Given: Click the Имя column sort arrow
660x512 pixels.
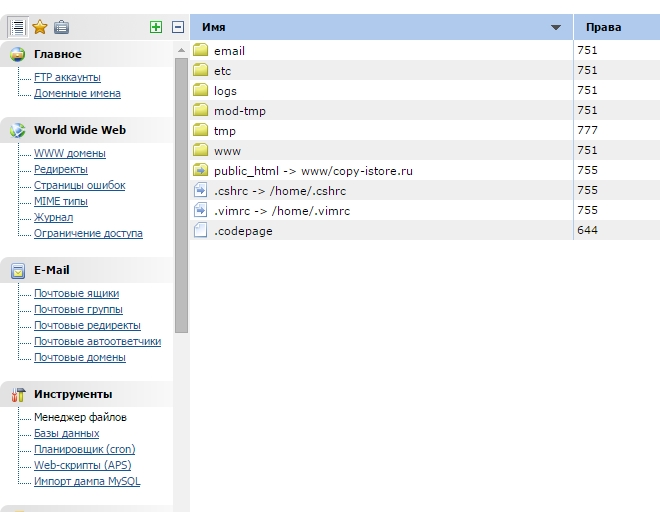Looking at the screenshot, I should tap(556, 28).
